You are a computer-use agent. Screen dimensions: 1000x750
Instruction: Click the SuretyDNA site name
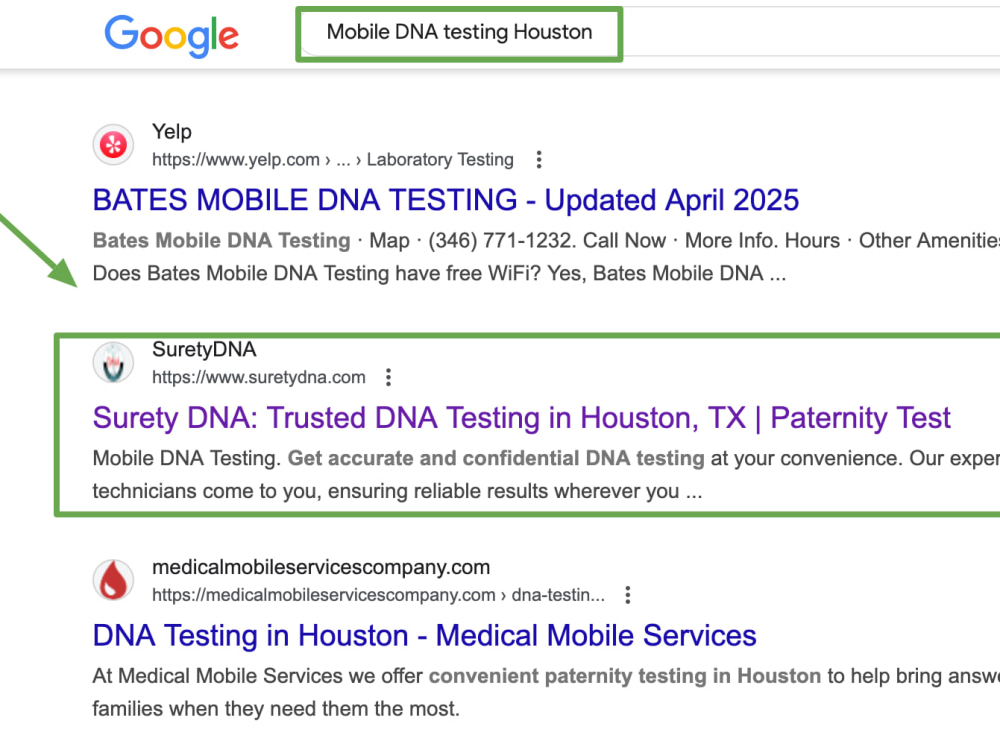(204, 349)
